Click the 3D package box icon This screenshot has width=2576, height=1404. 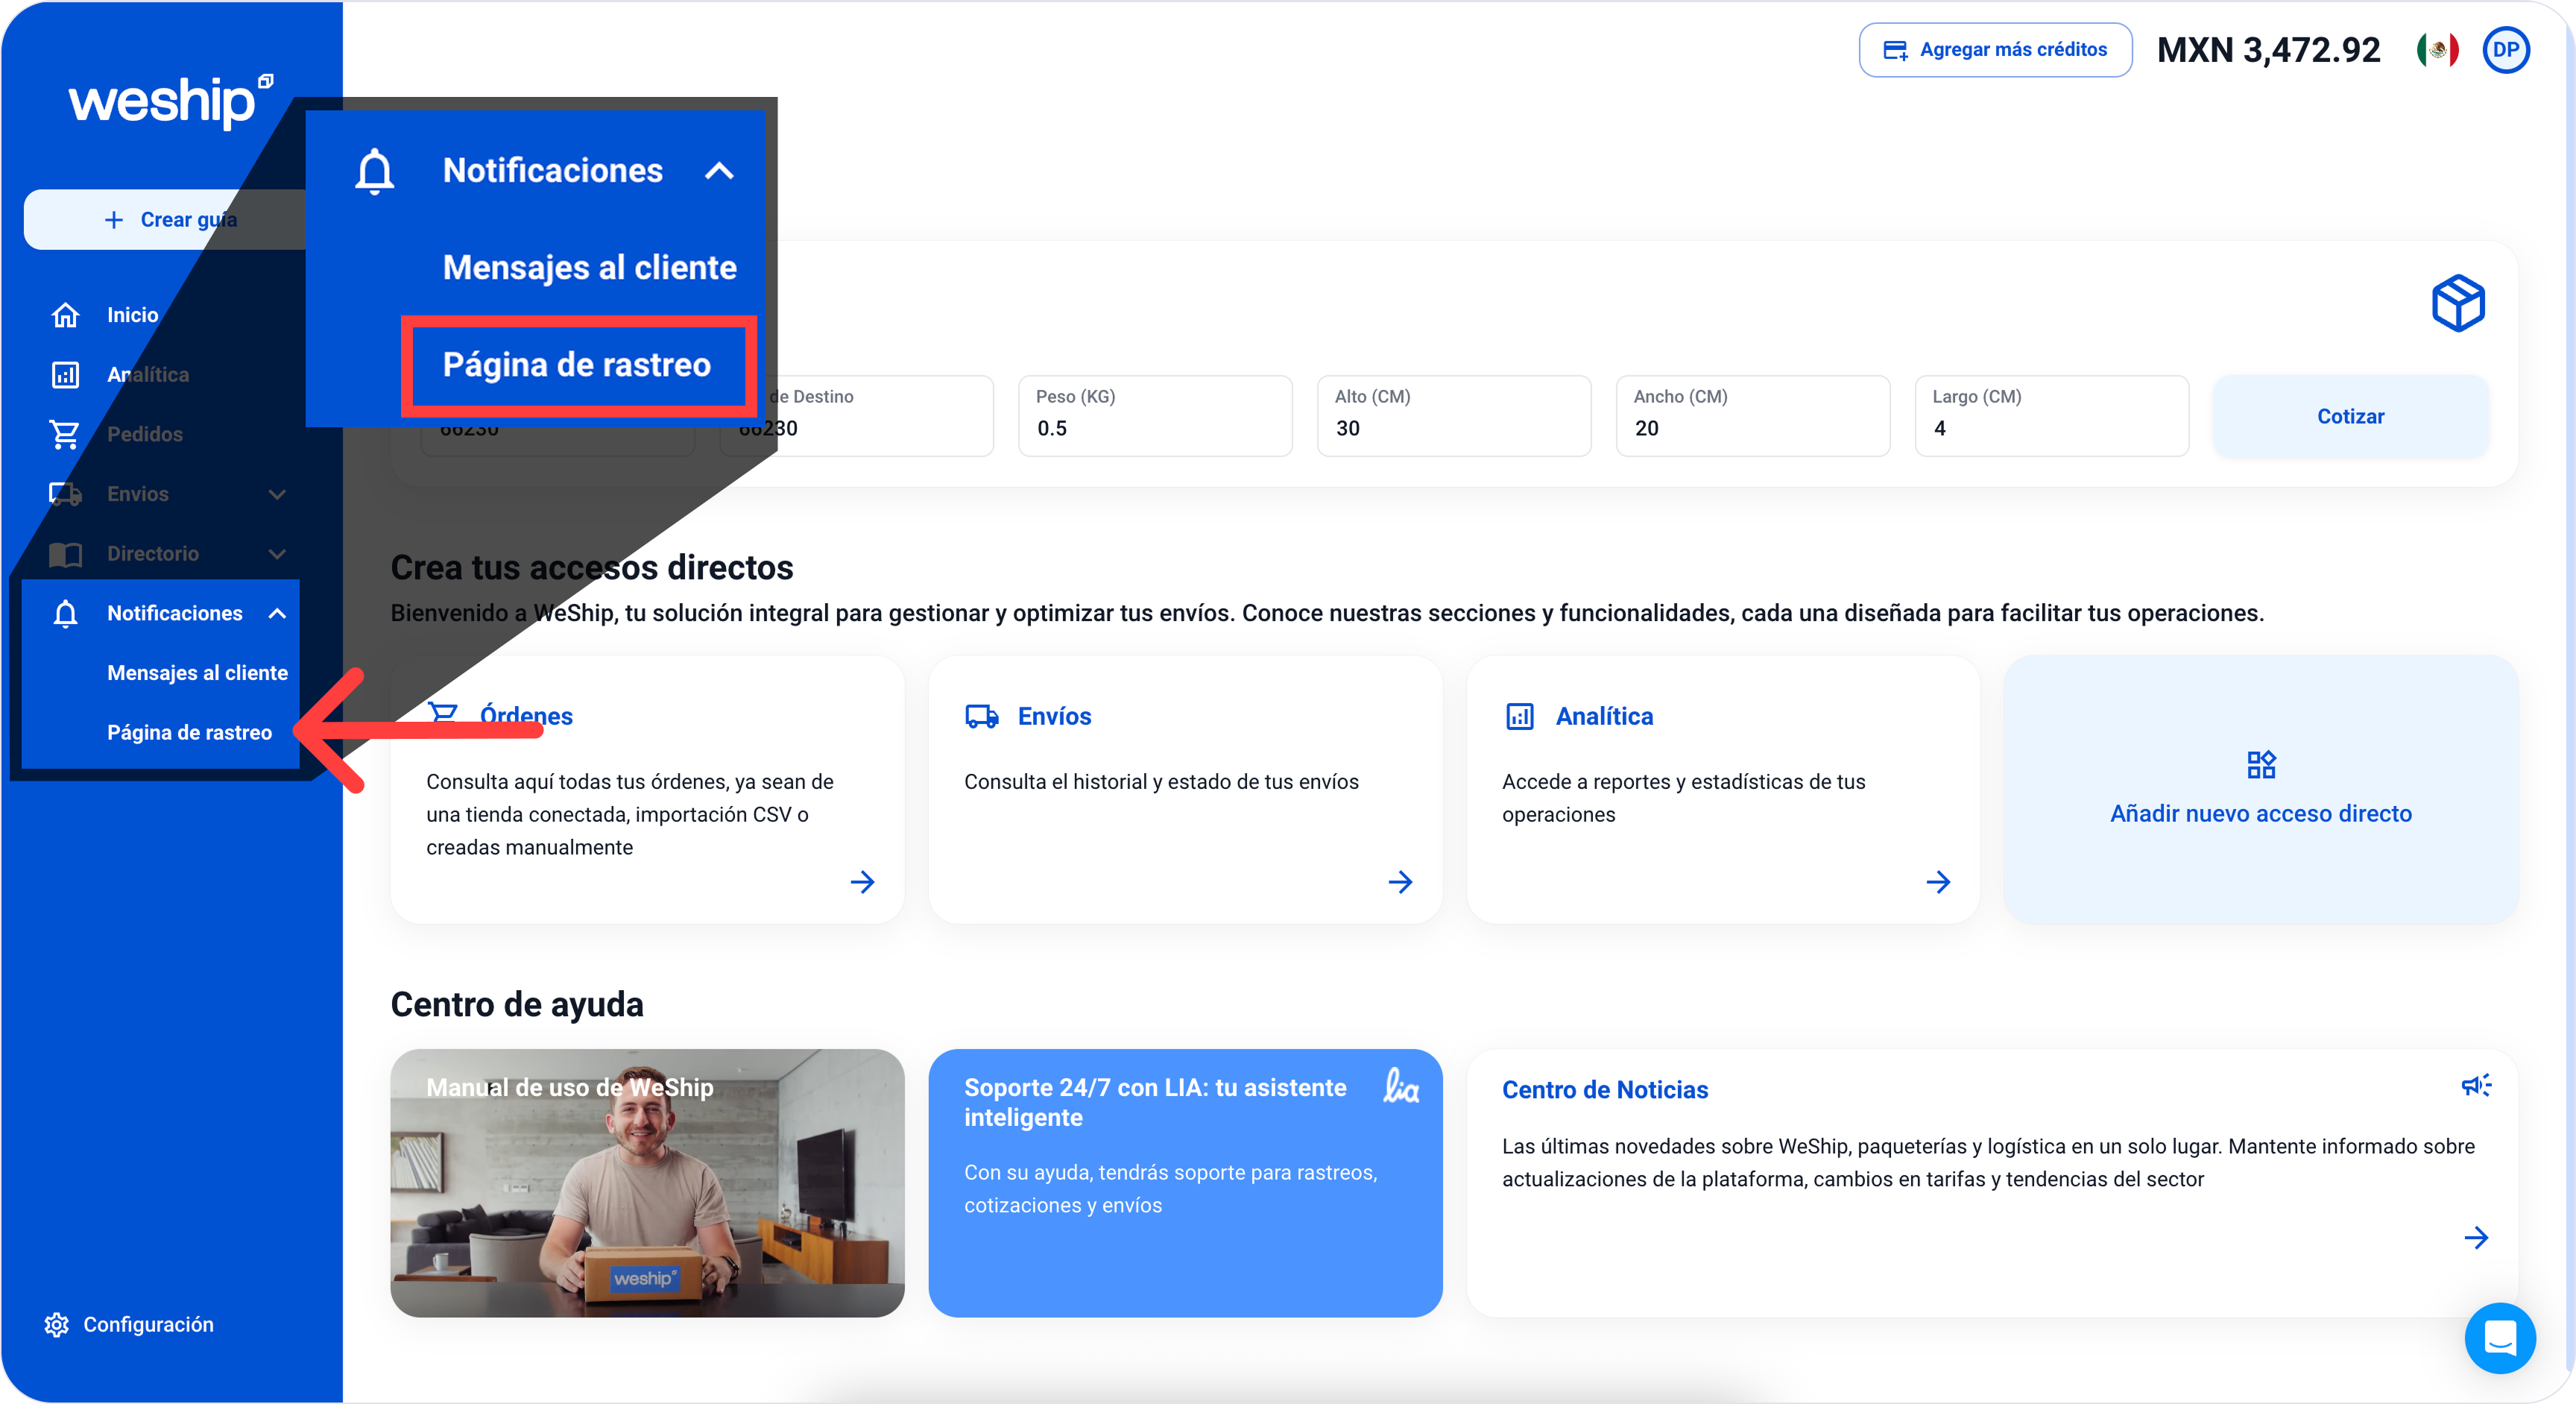click(x=2457, y=303)
